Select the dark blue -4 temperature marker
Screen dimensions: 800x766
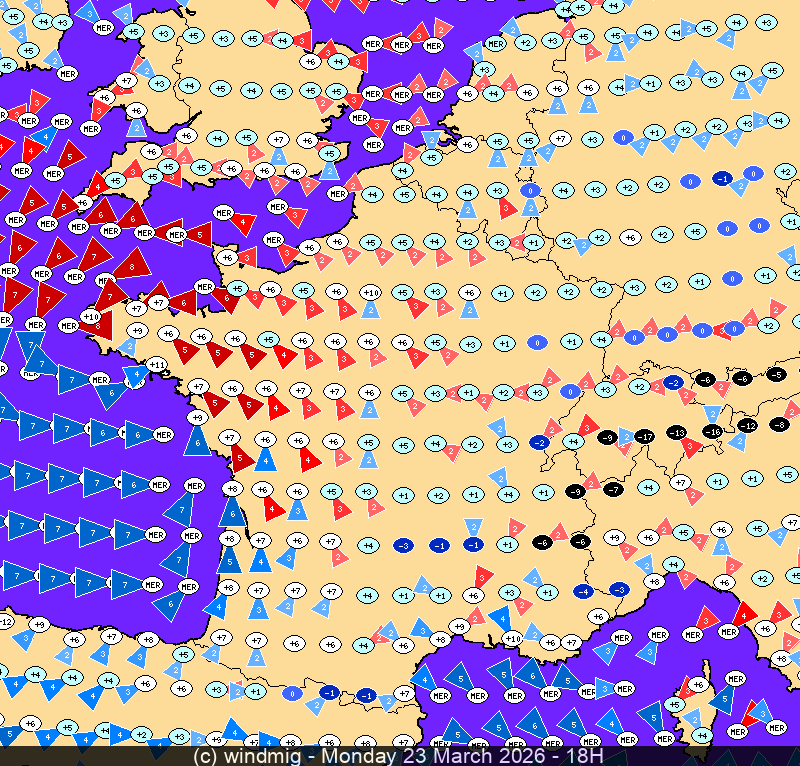tap(584, 592)
